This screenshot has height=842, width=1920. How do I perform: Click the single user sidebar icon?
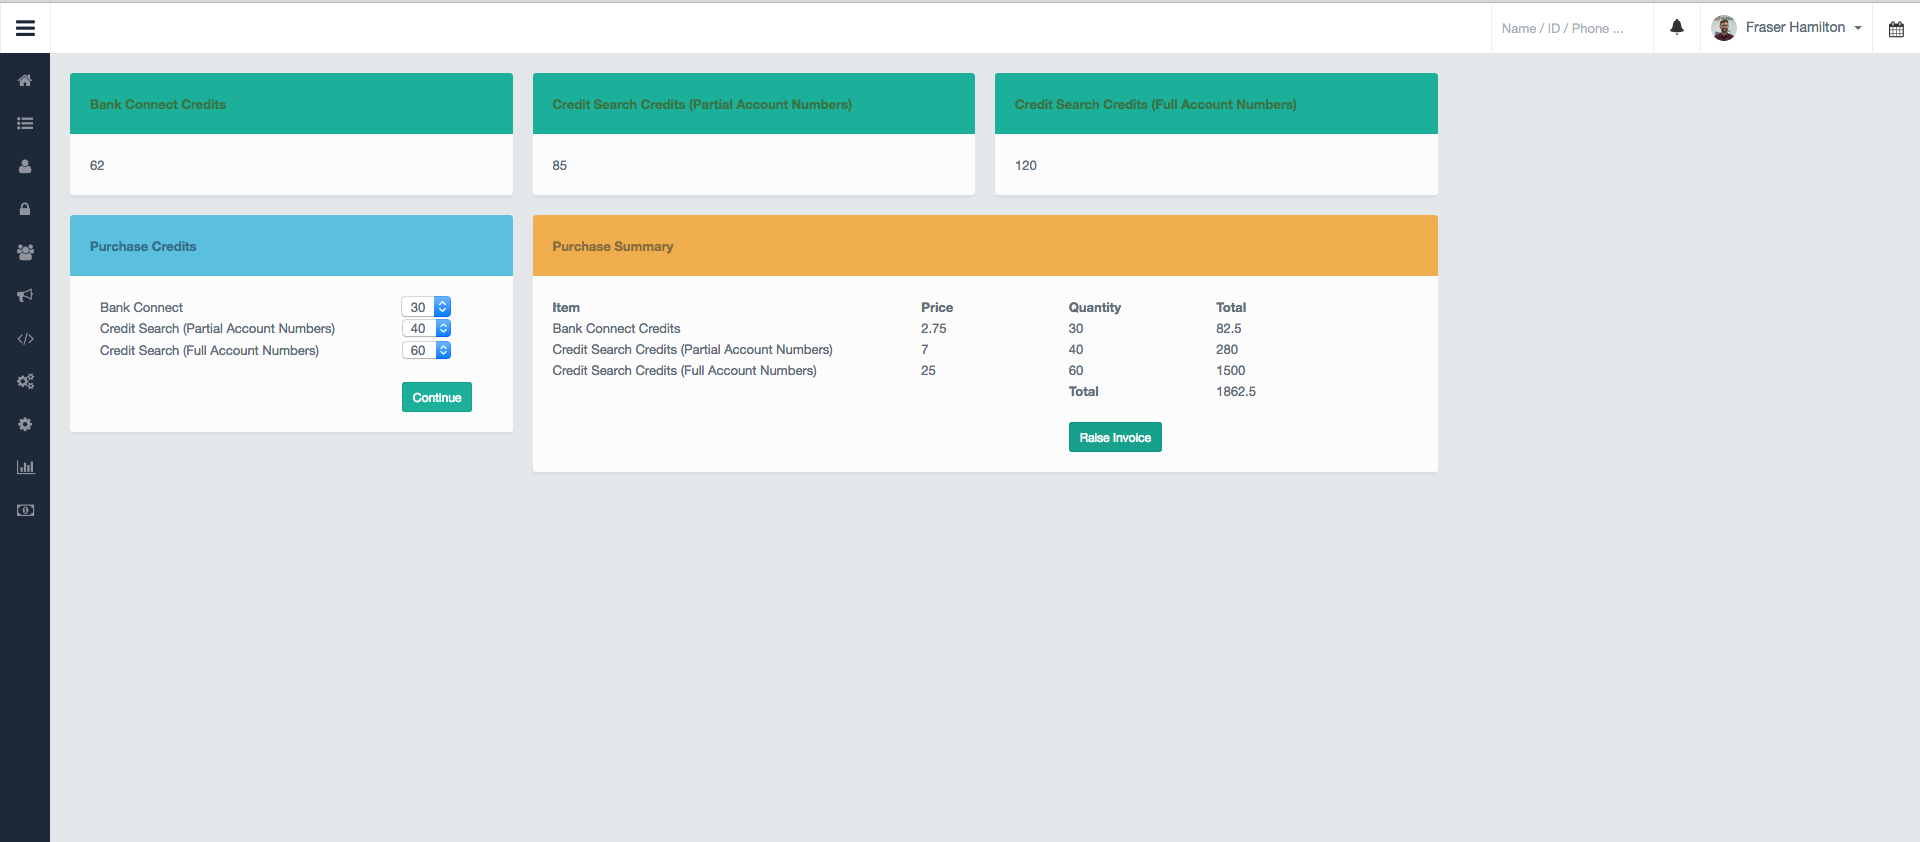coord(25,167)
